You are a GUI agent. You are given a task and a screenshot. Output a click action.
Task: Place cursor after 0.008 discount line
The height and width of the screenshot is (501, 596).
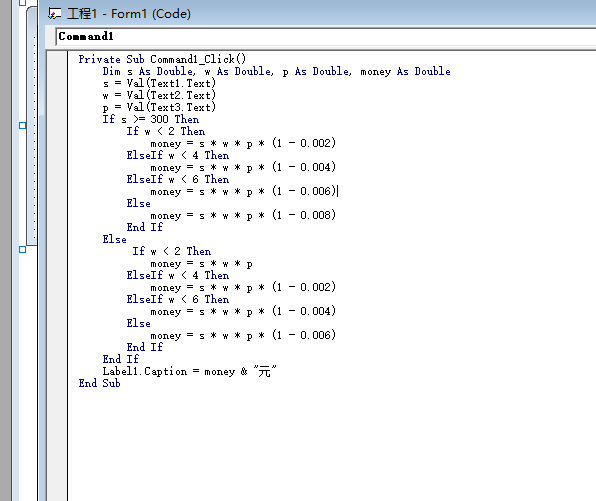[x=337, y=215]
